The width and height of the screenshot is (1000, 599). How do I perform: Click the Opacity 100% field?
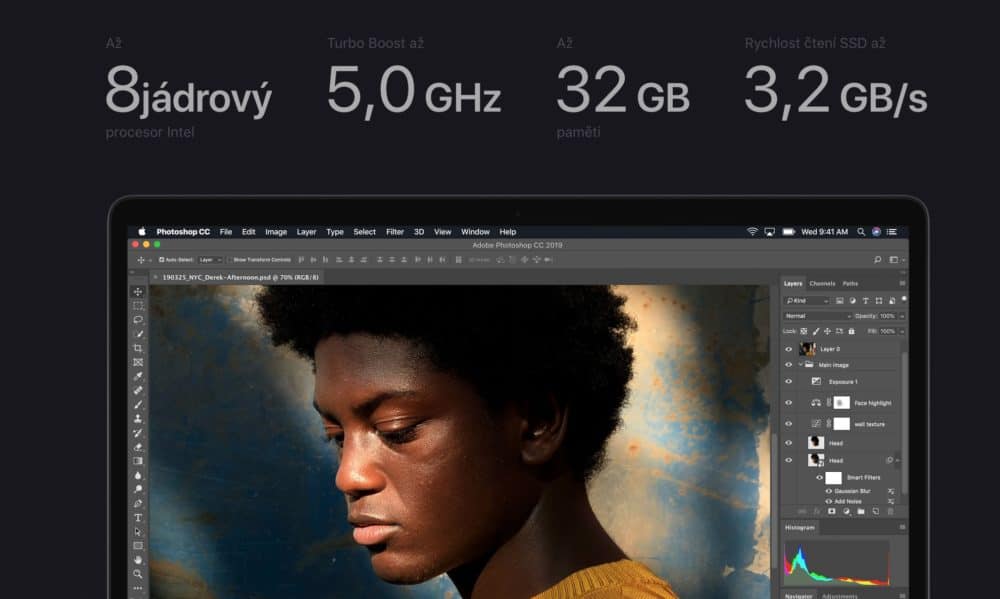[x=888, y=316]
